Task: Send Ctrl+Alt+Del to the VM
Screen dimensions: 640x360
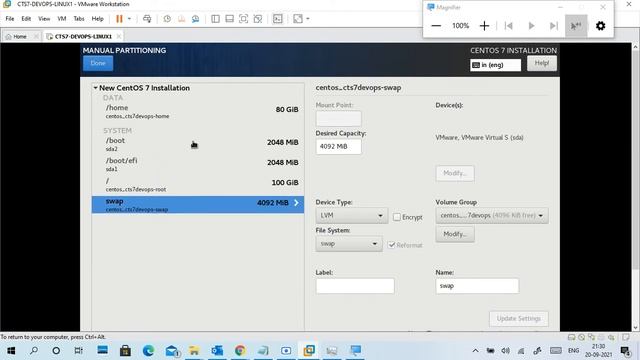Action: point(147,19)
